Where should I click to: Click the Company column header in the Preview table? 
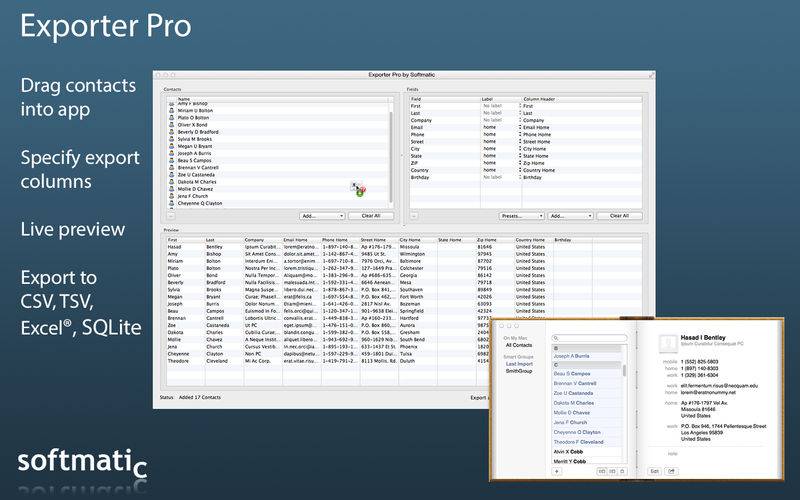pyautogui.click(x=263, y=240)
